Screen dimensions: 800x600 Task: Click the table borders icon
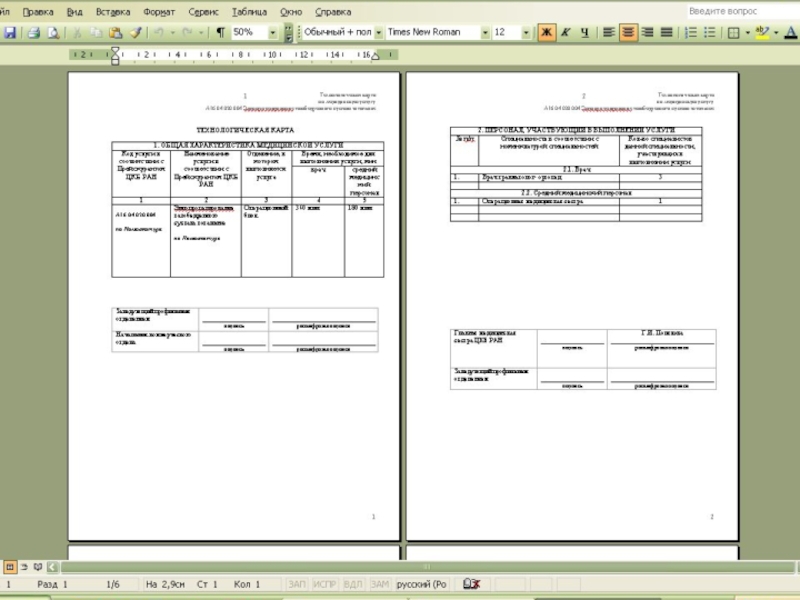pos(733,33)
